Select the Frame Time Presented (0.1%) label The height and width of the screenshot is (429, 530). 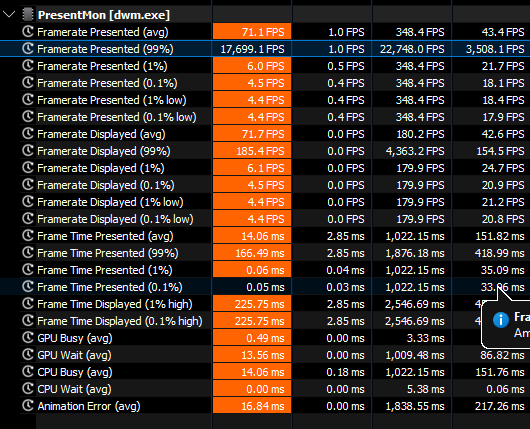click(110, 287)
